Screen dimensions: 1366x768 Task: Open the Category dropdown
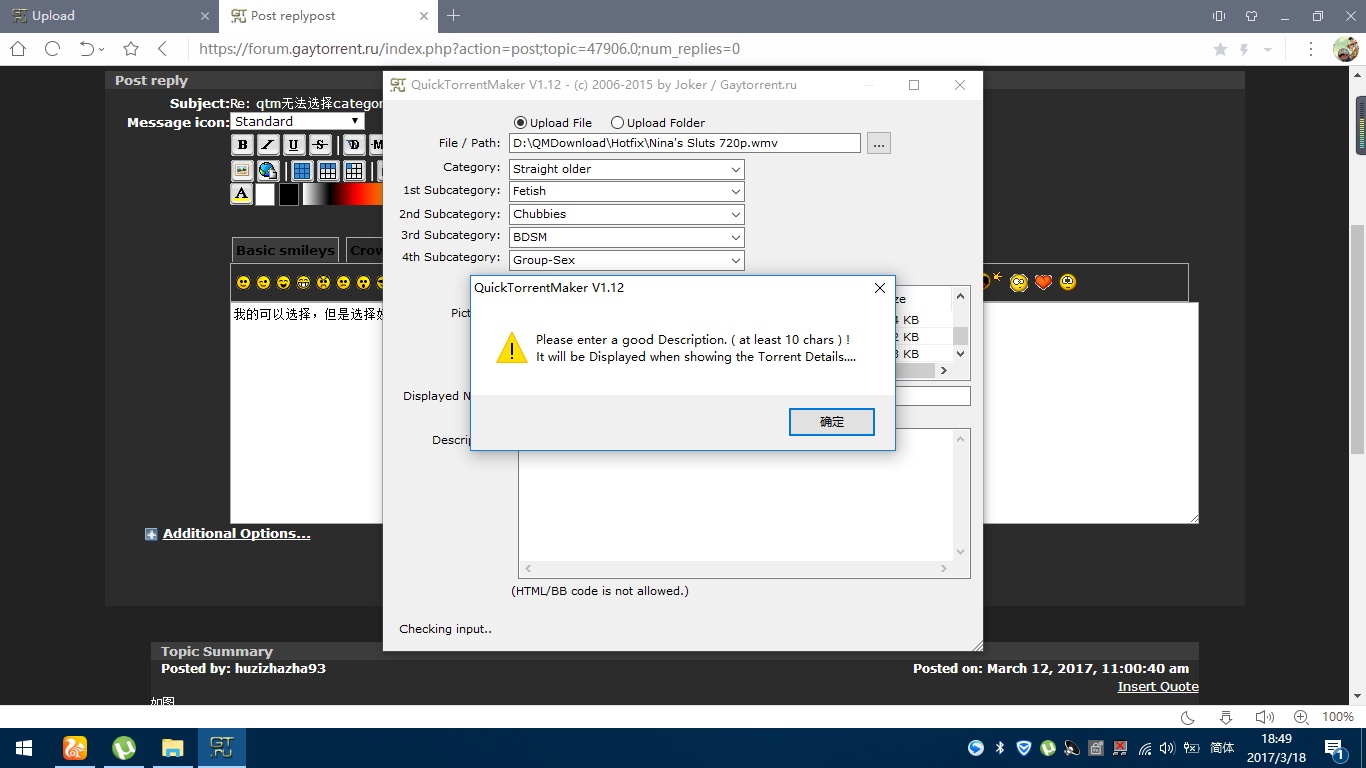pos(627,169)
